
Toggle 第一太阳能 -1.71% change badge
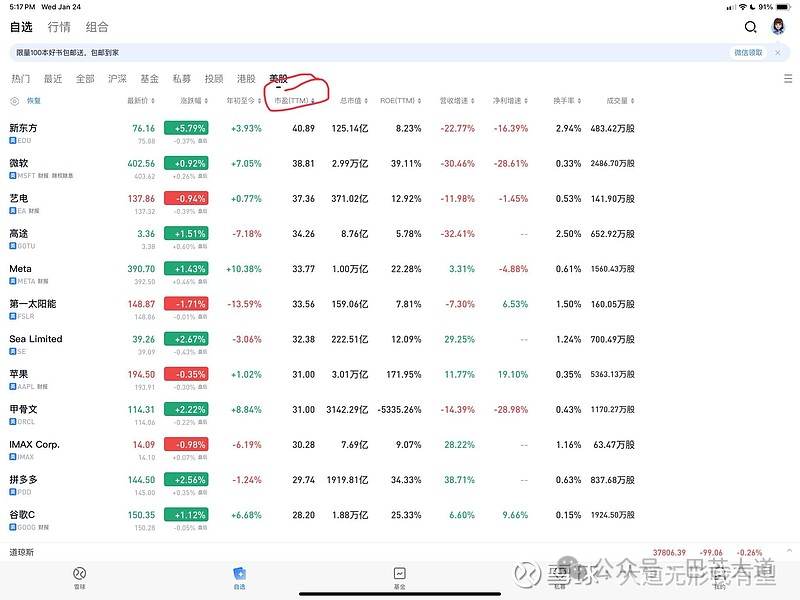(186, 304)
